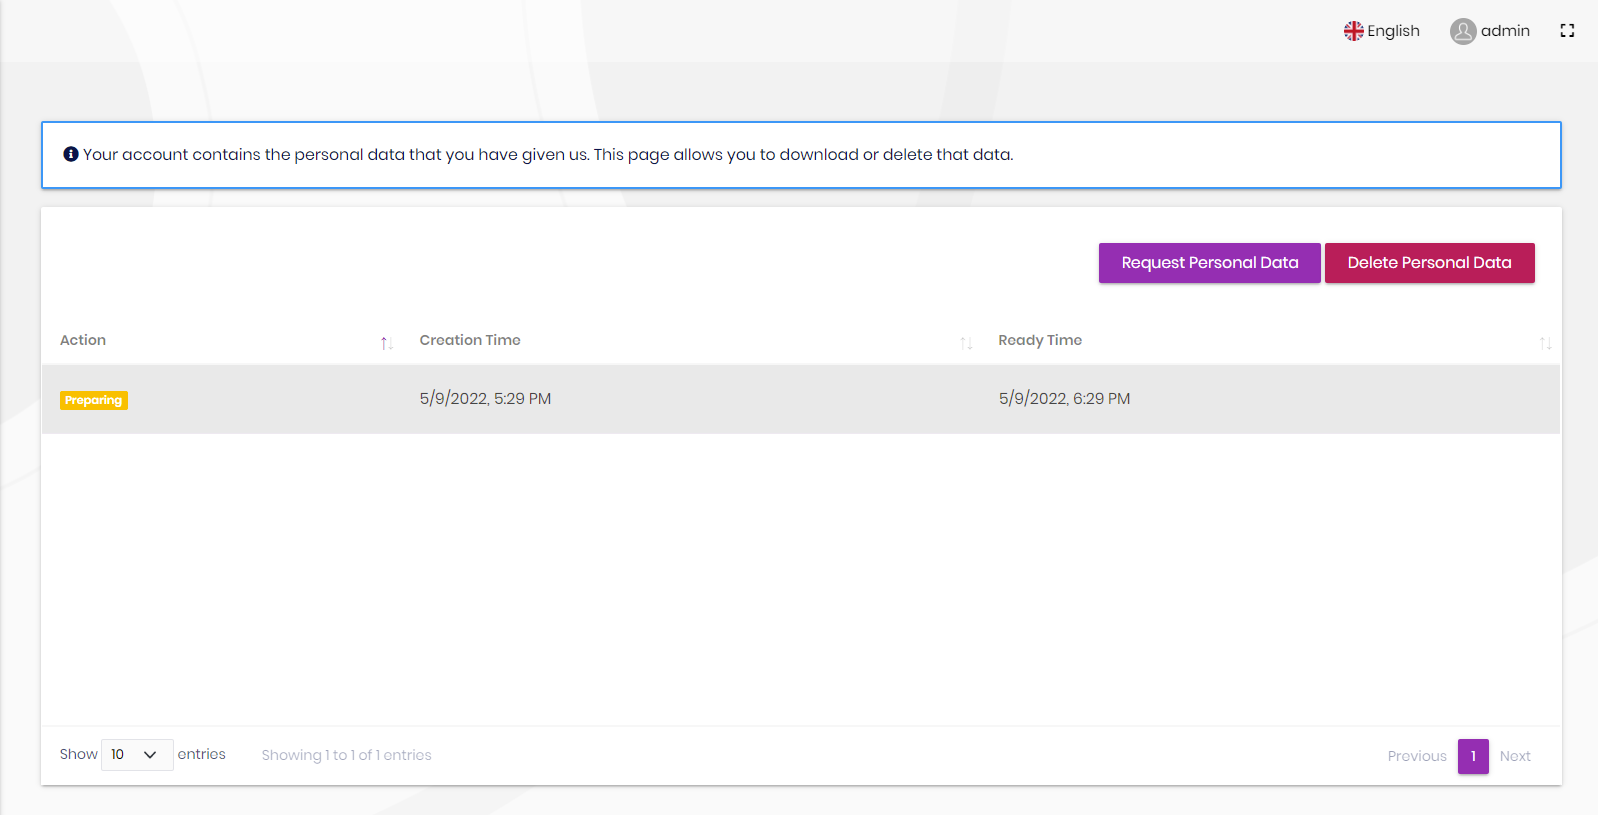Click the Delete Personal Data button

coord(1429,263)
